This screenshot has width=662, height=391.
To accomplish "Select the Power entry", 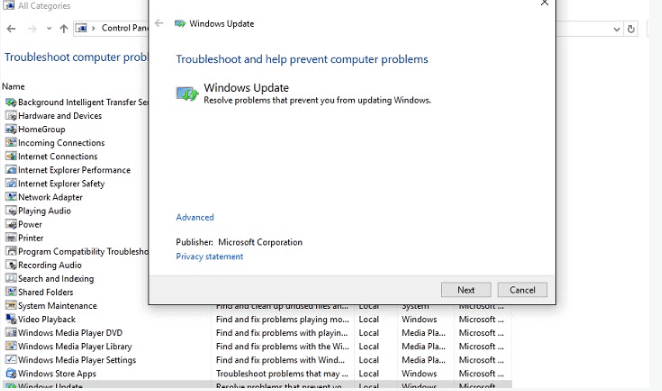I will 30,224.
